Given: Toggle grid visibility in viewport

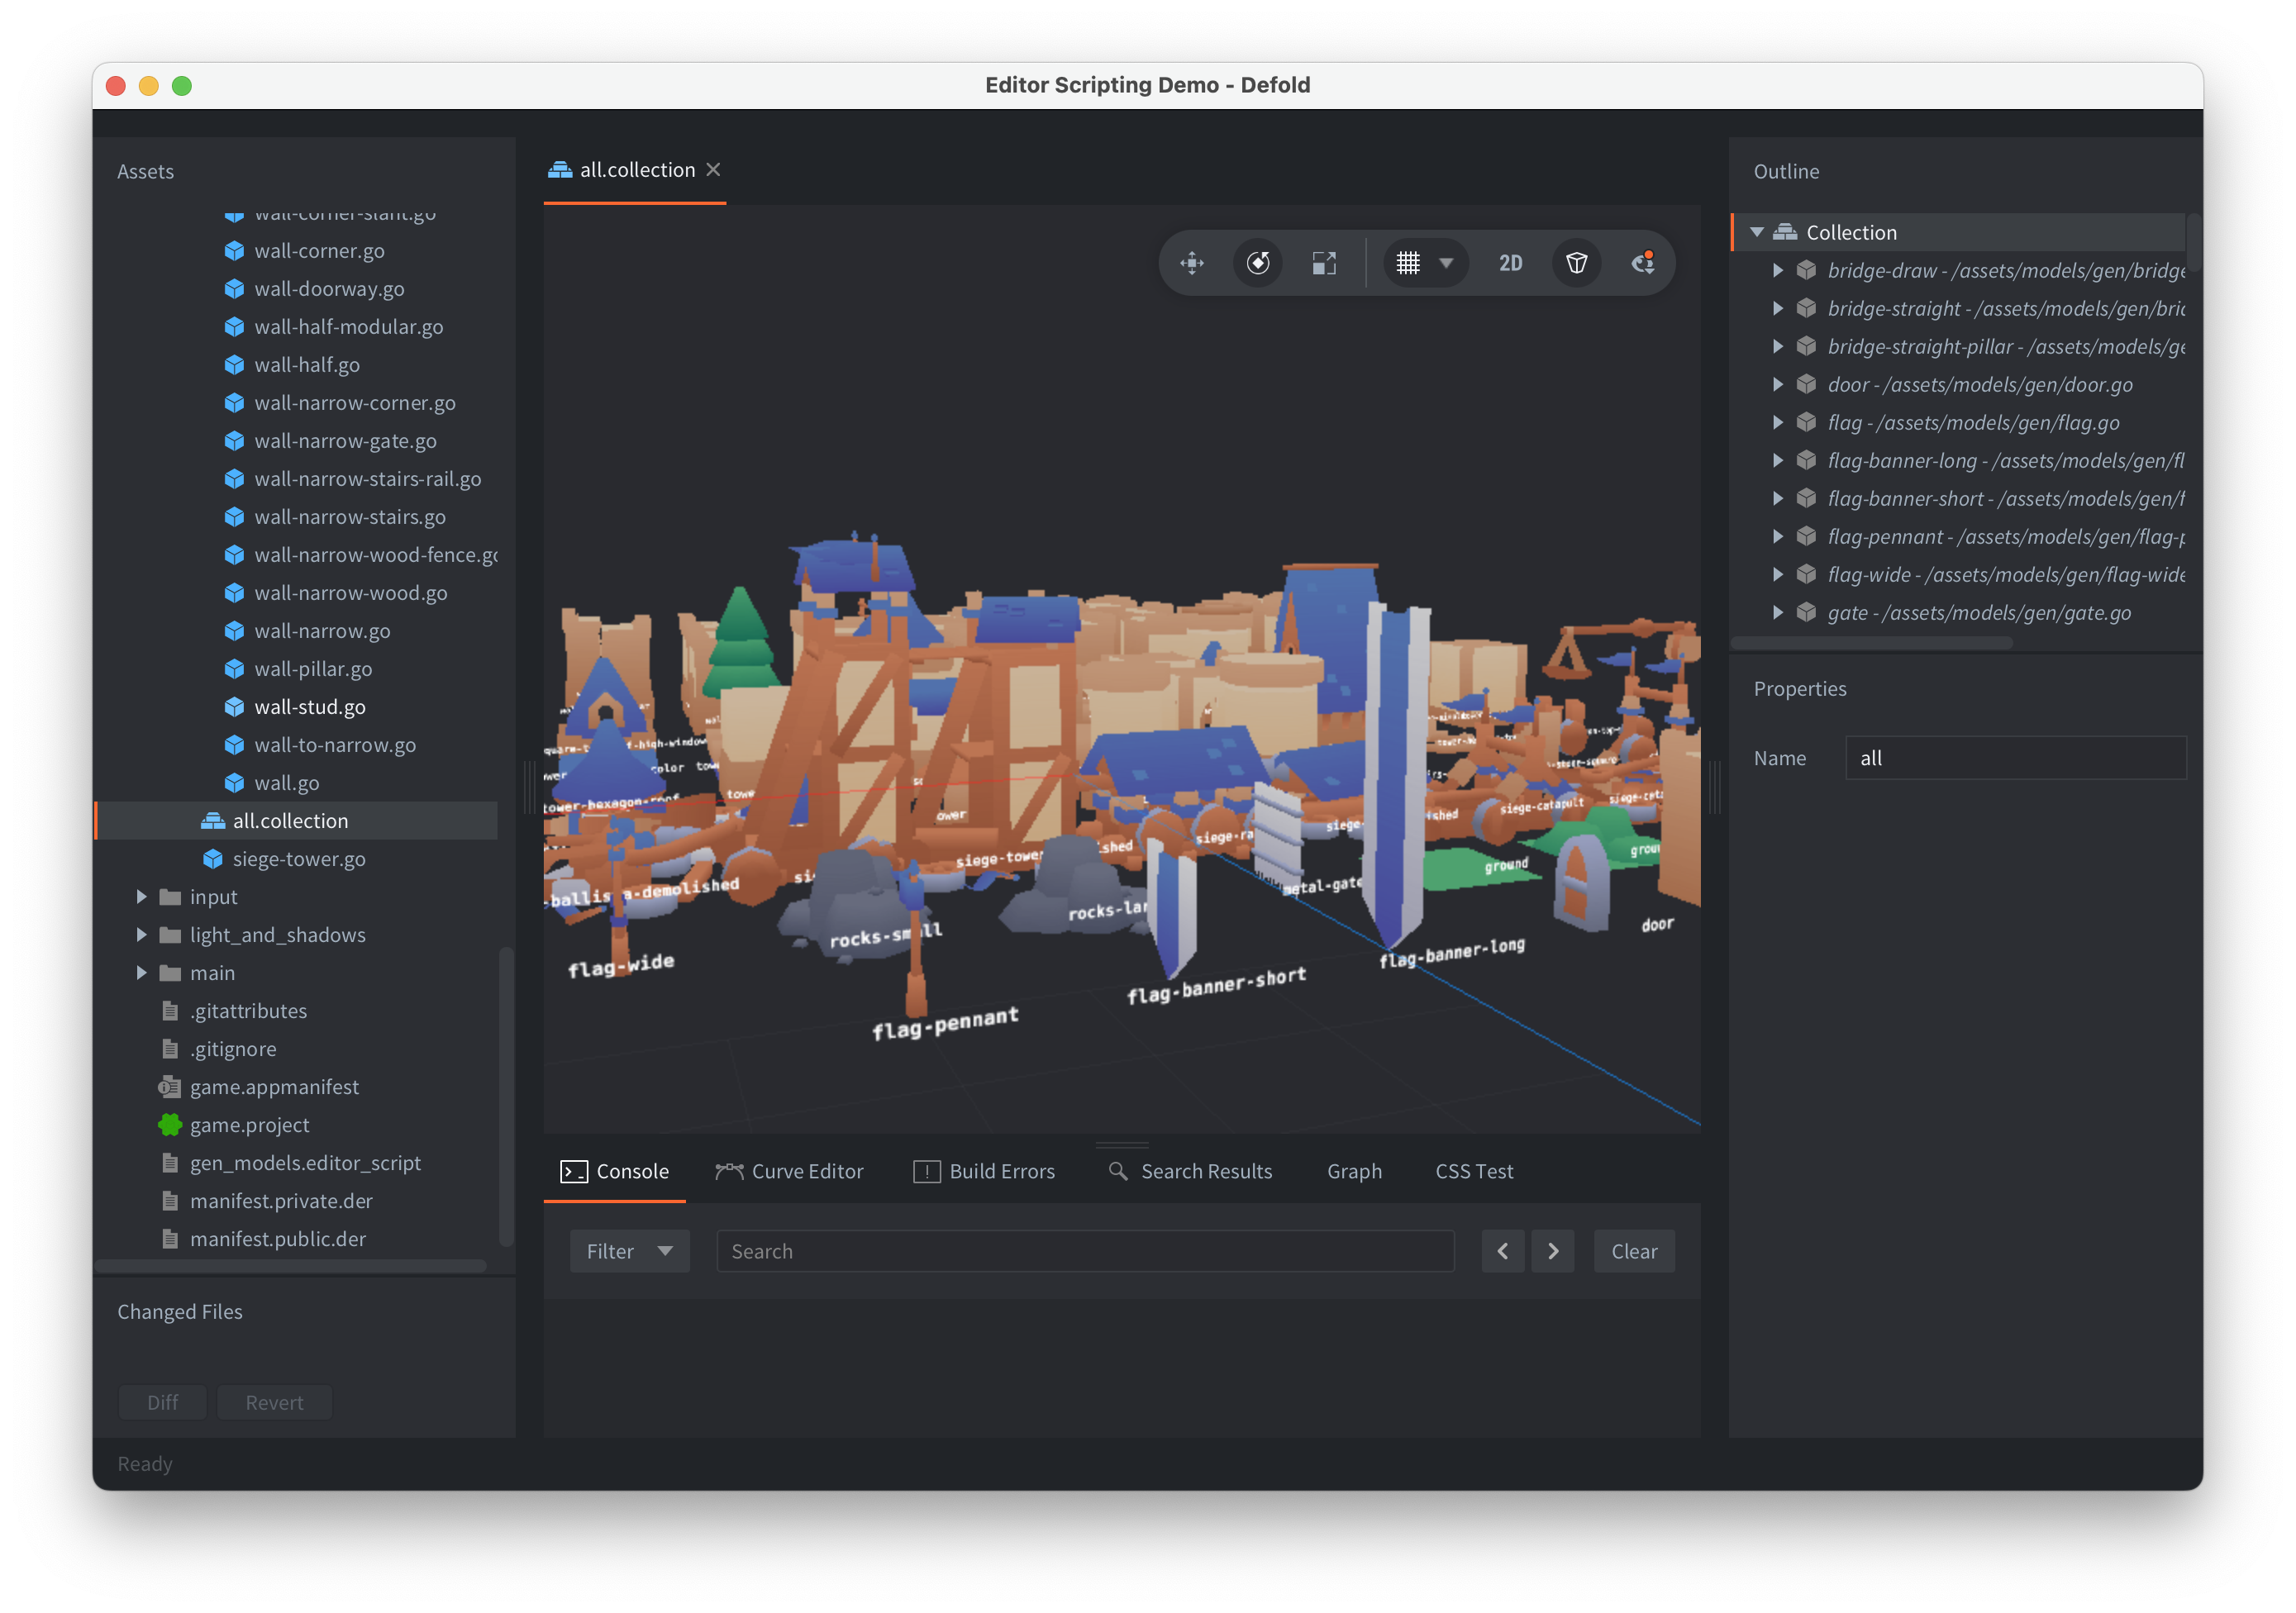Looking at the screenshot, I should 1408,263.
